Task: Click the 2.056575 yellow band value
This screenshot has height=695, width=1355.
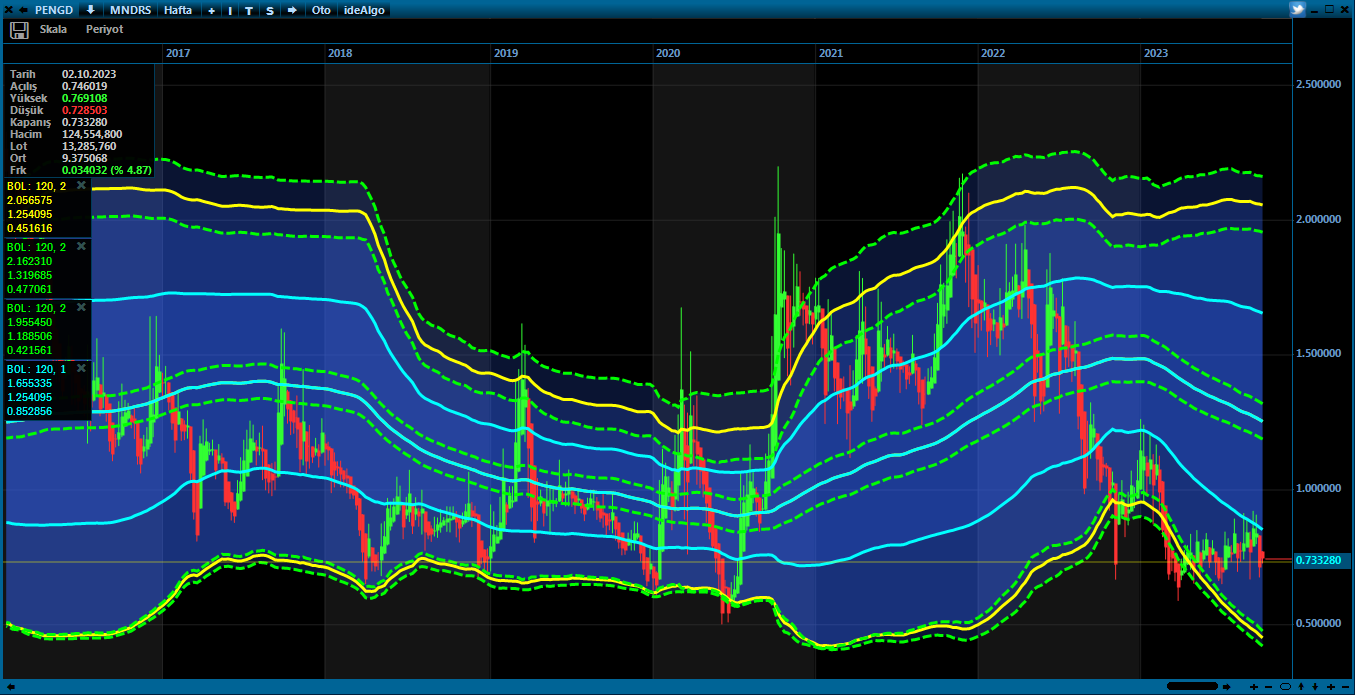Action: (29, 200)
